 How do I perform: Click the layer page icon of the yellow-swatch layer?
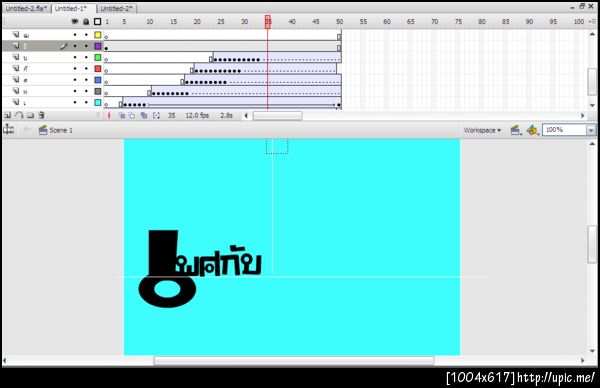coord(16,34)
